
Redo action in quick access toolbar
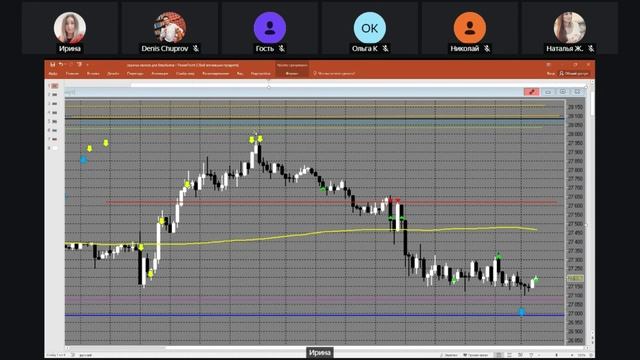click(70, 64)
